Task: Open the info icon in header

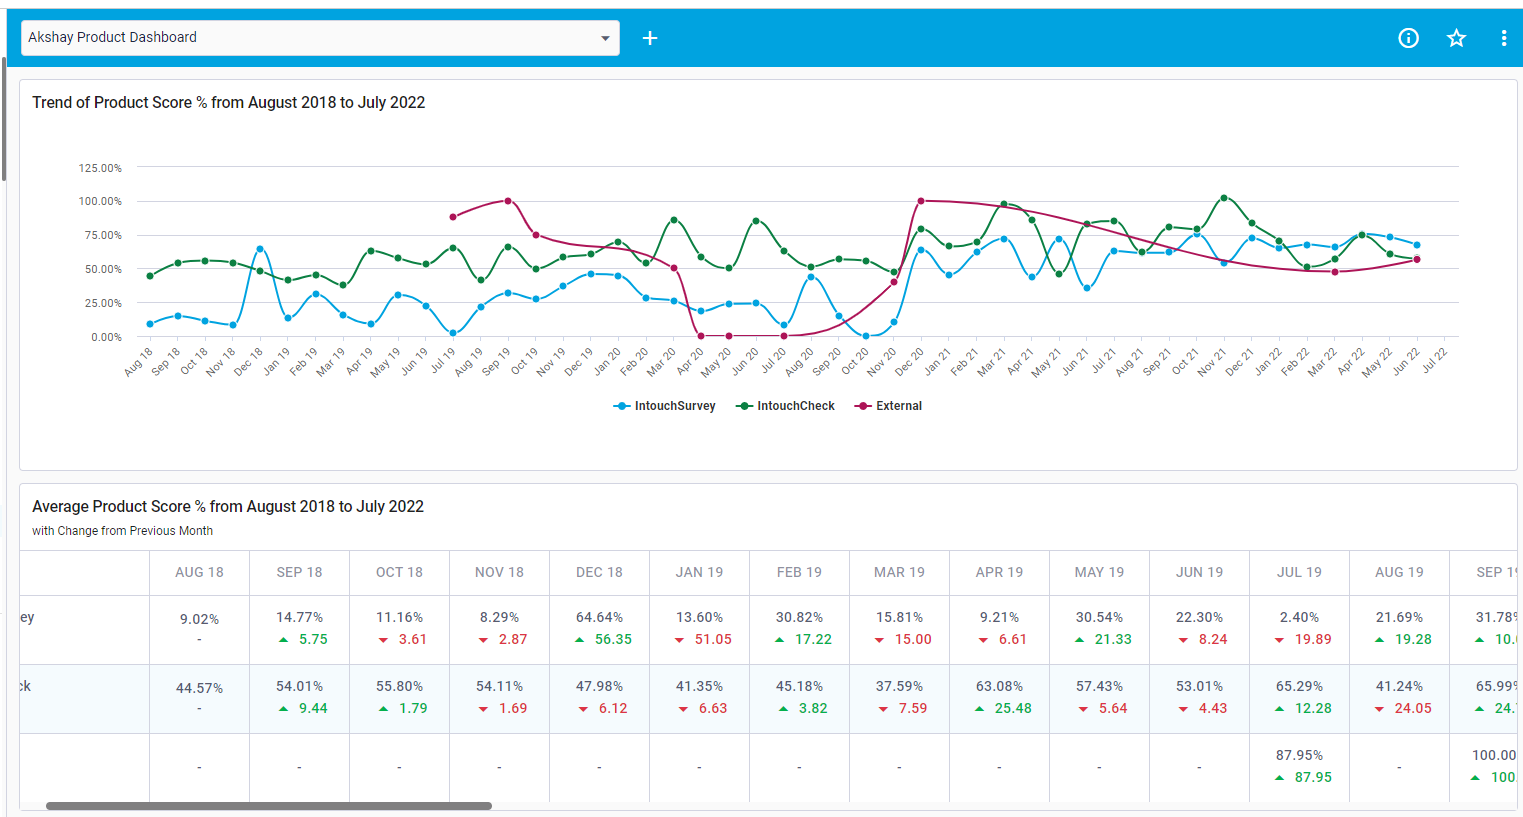Action: point(1408,38)
